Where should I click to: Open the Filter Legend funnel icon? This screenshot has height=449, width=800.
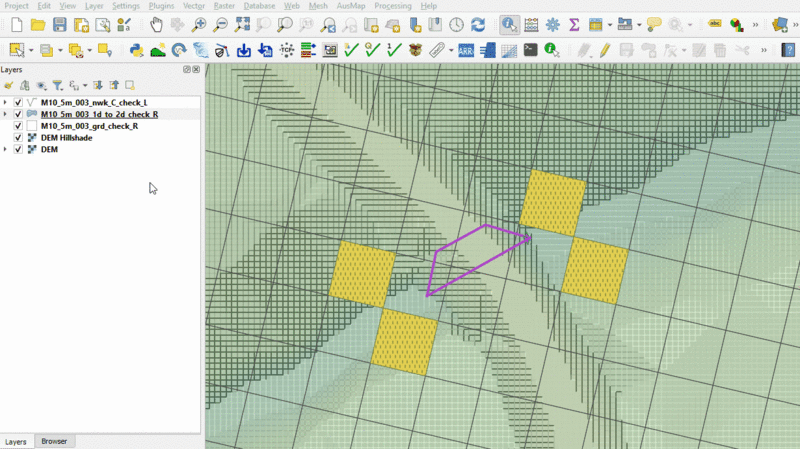coord(57,85)
